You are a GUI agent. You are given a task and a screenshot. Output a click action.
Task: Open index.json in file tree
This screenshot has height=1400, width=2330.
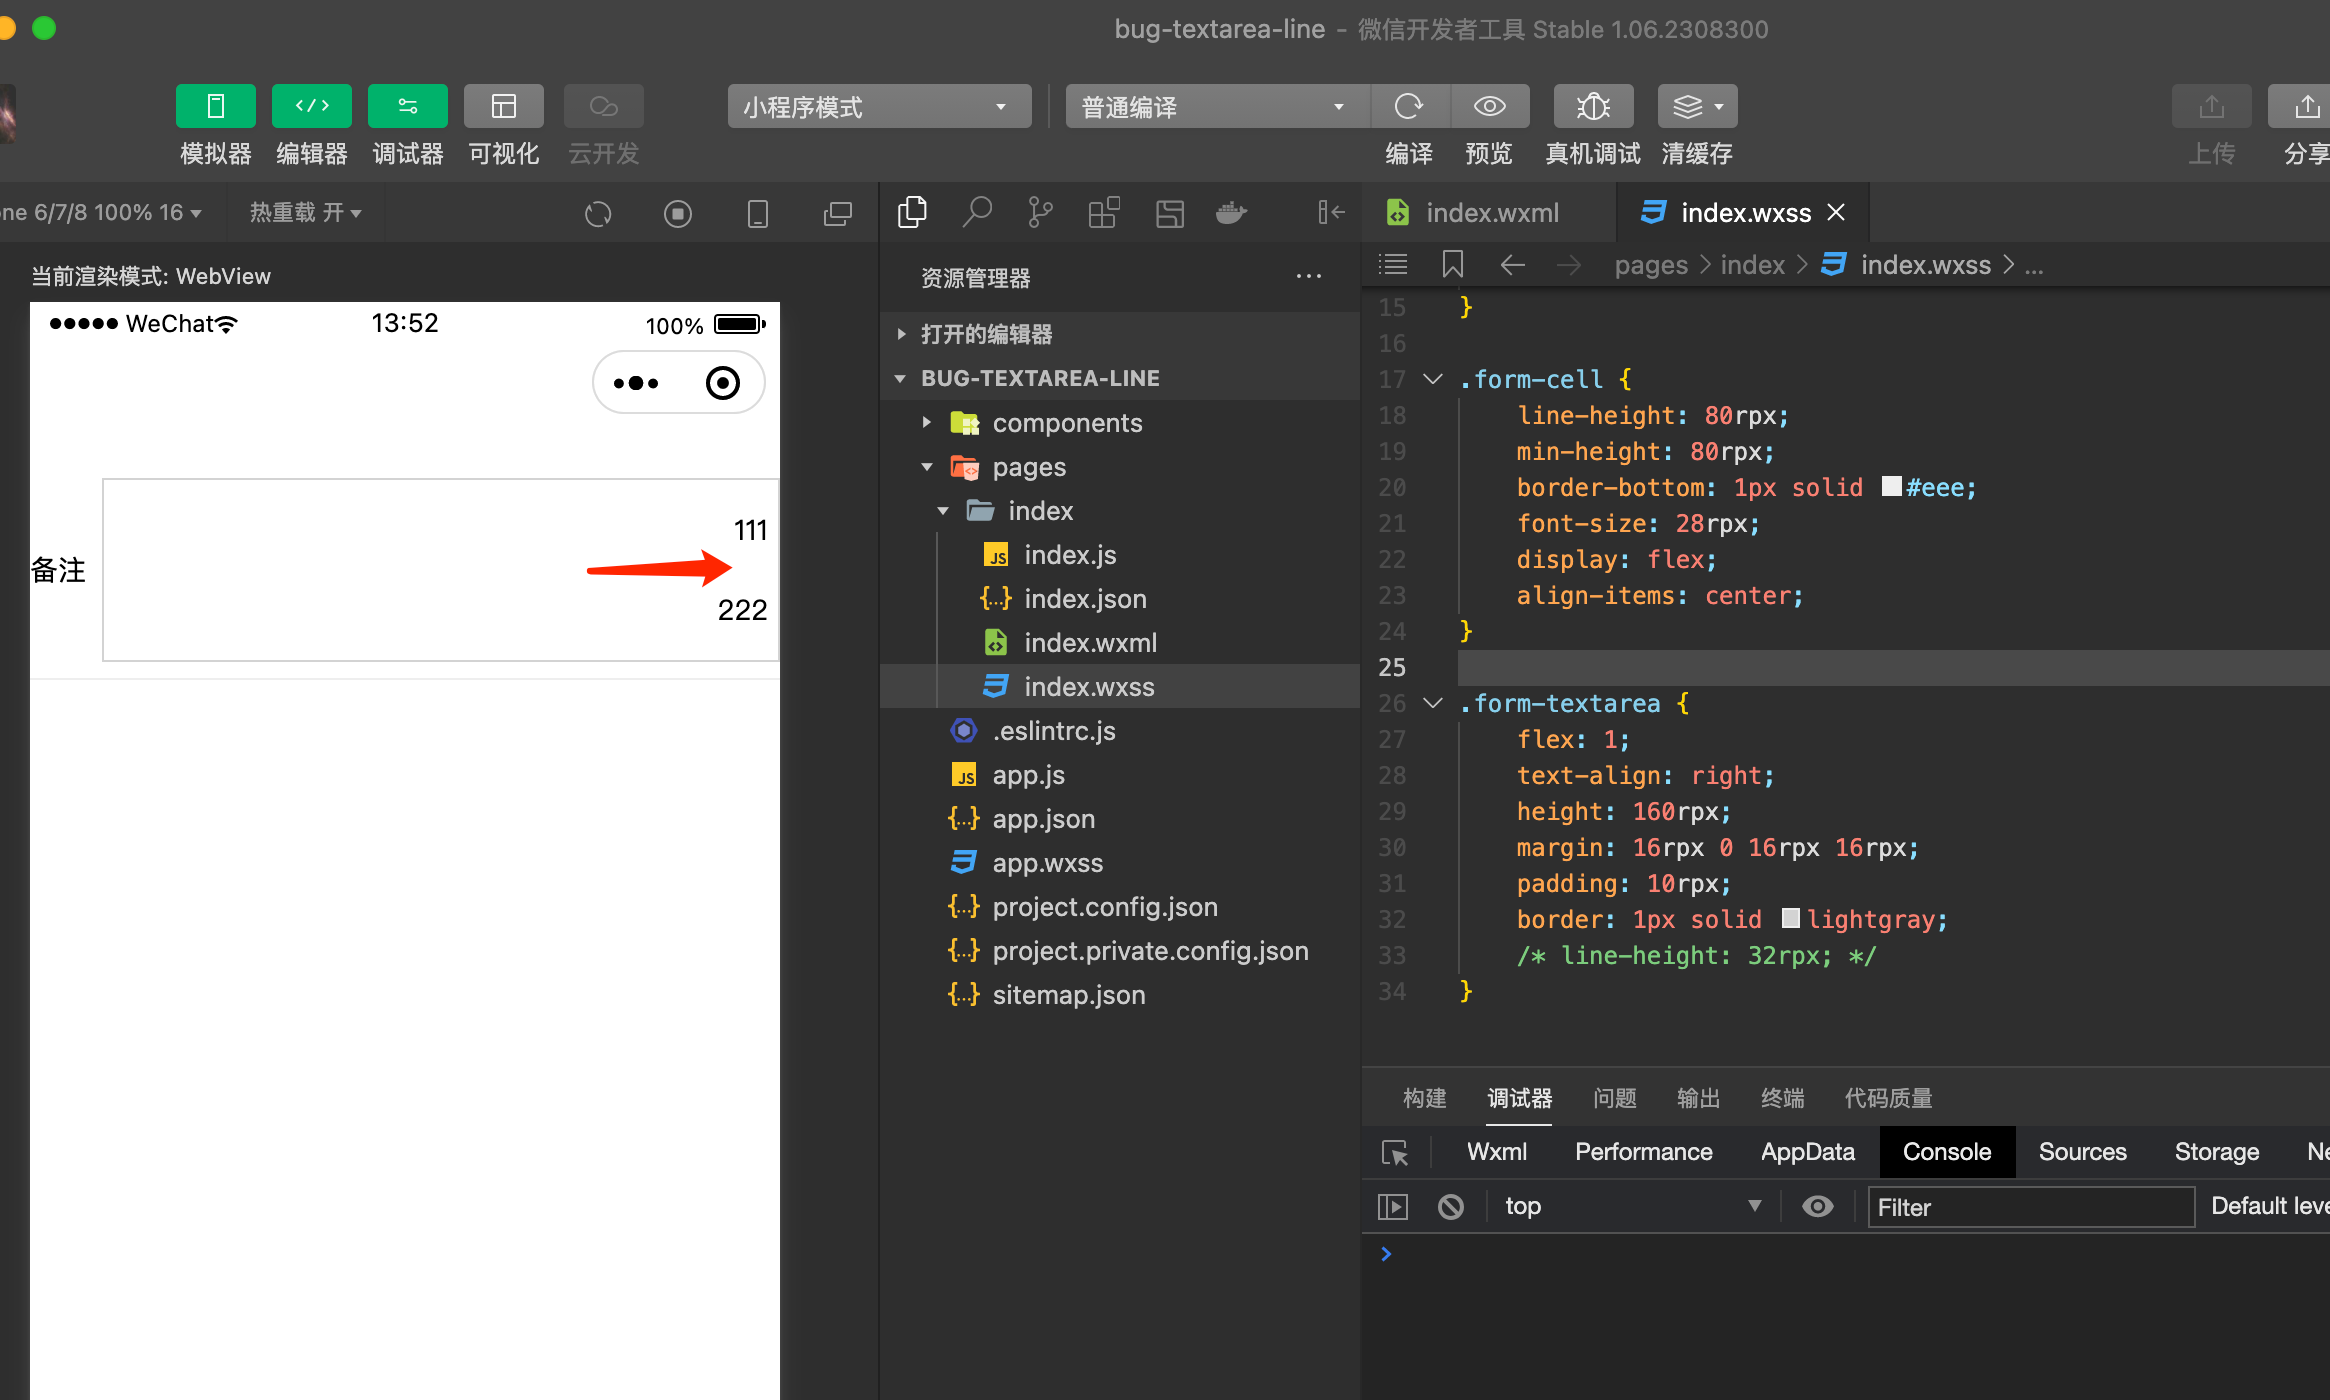click(x=1120, y=599)
